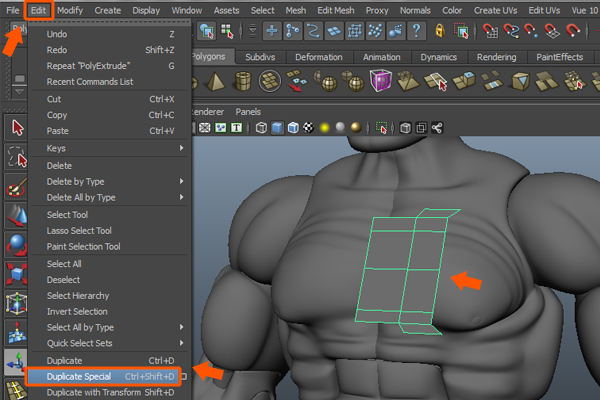Open the Edit Mesh menu

tap(336, 9)
